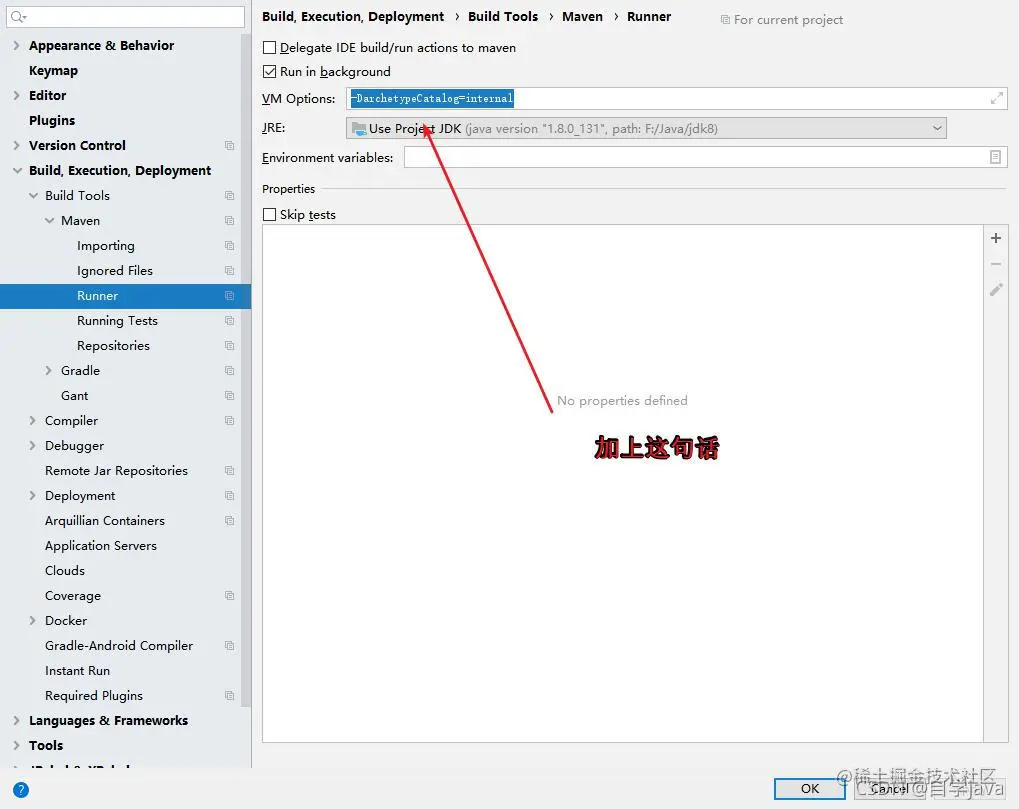Click project-level icon beside Gant
The height and width of the screenshot is (809, 1019).
[x=229, y=396]
